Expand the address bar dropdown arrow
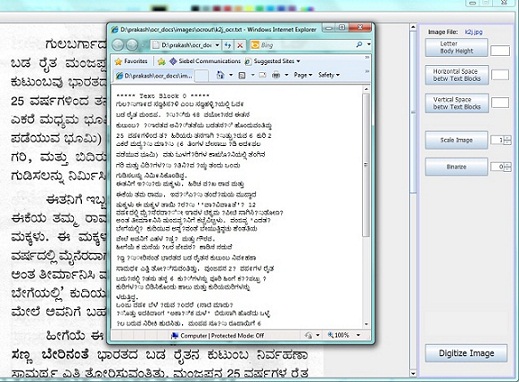This screenshot has height=382, width=519. click(x=217, y=45)
